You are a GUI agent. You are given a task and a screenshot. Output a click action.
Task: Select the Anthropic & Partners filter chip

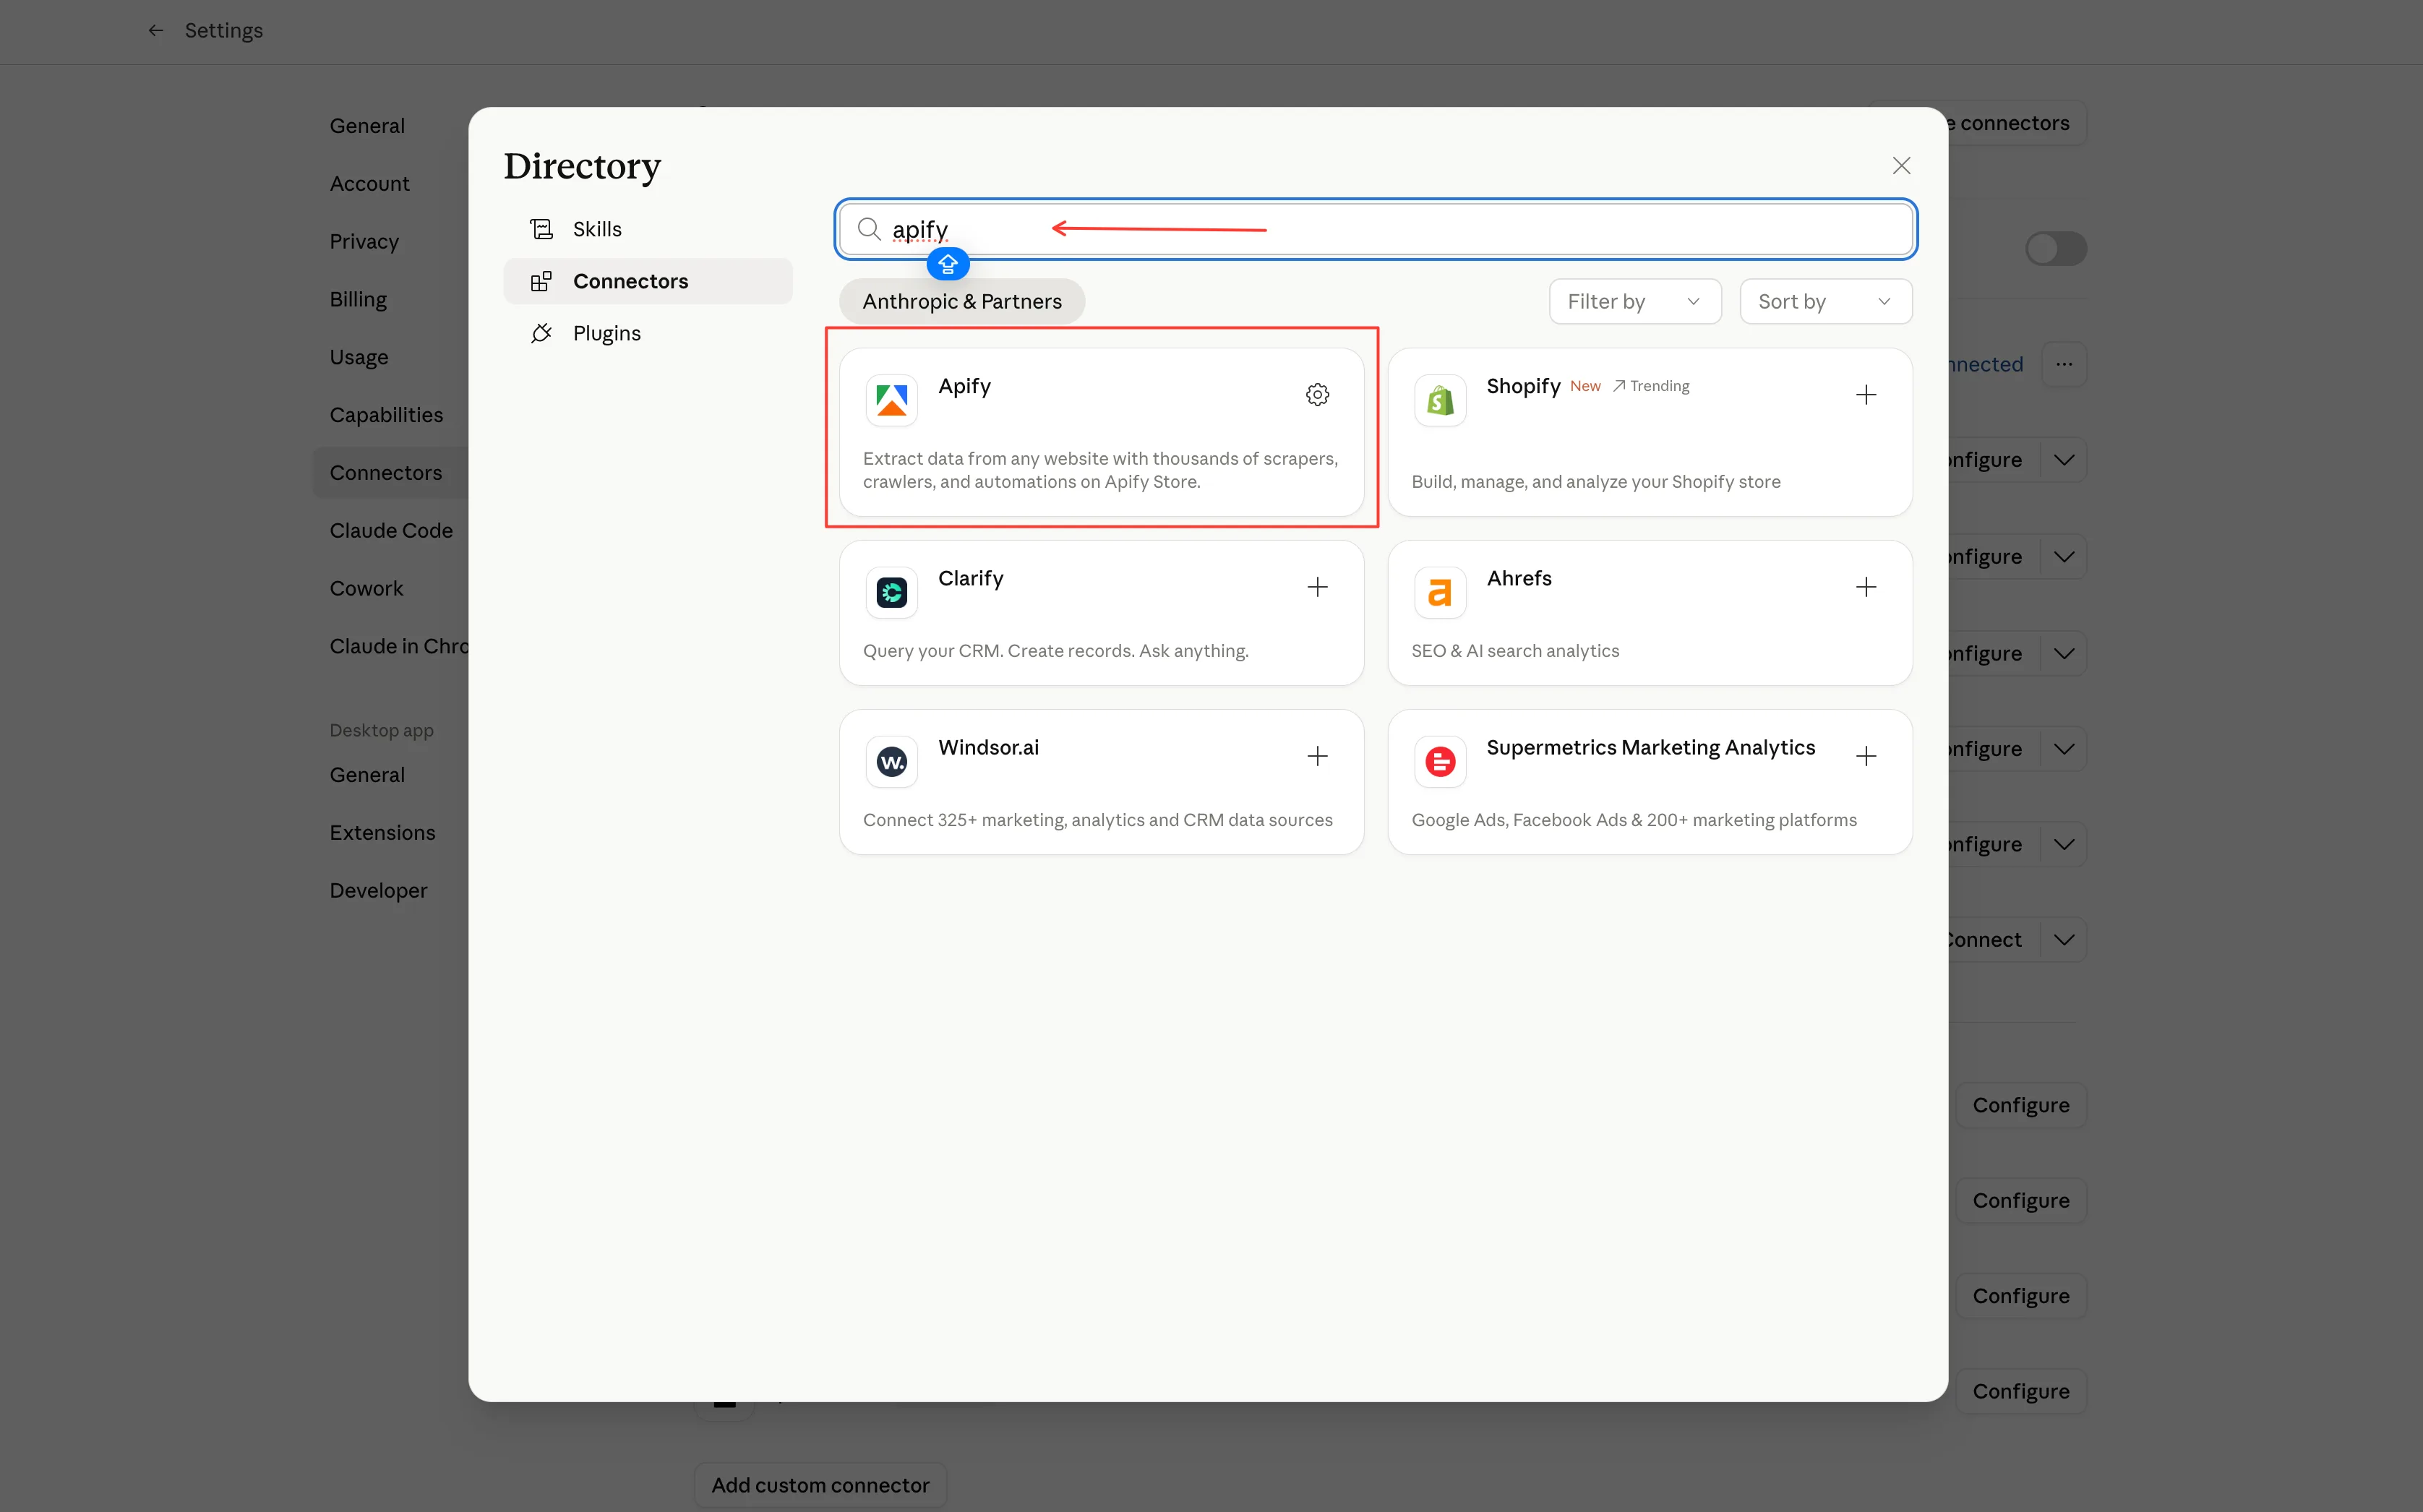[x=962, y=301]
